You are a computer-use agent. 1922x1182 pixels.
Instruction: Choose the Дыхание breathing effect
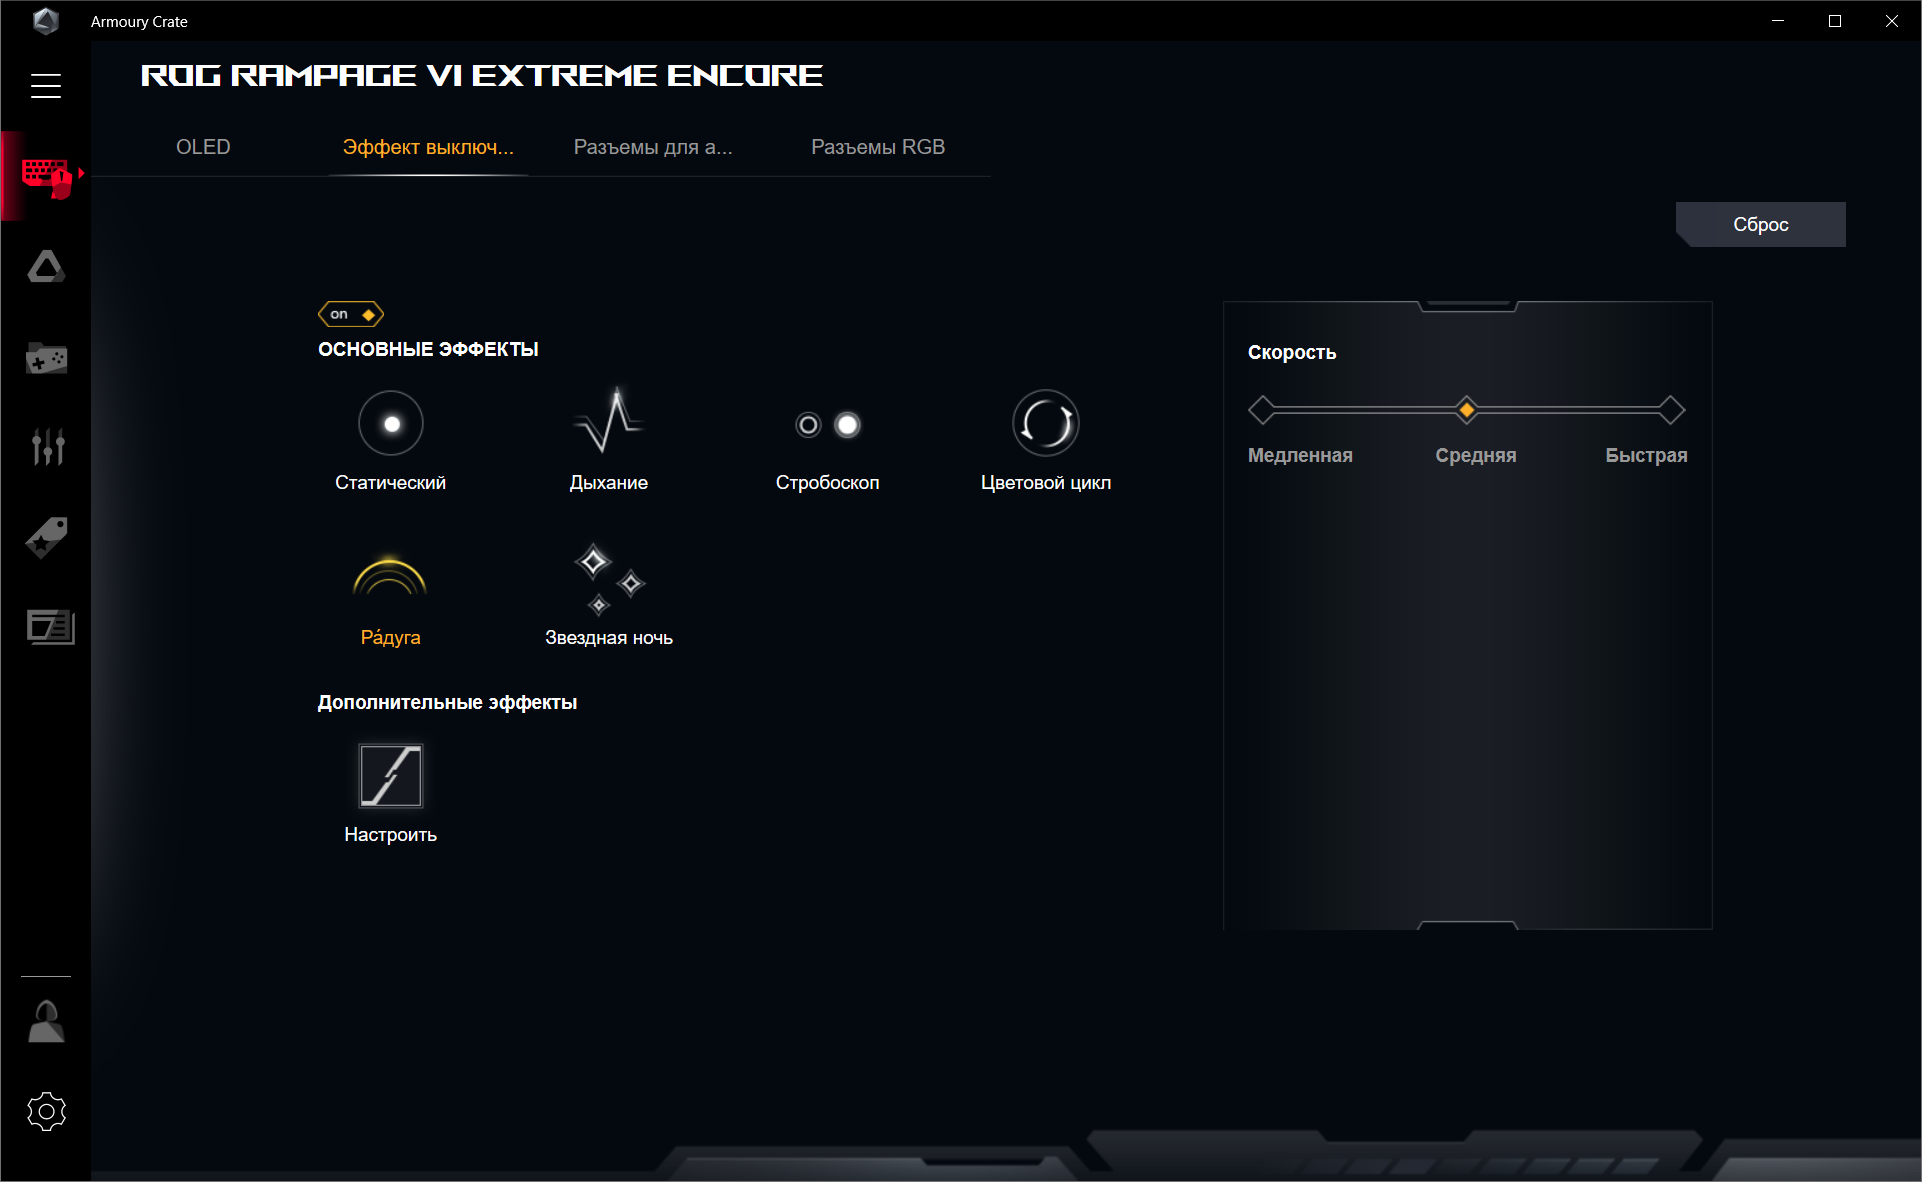608,422
